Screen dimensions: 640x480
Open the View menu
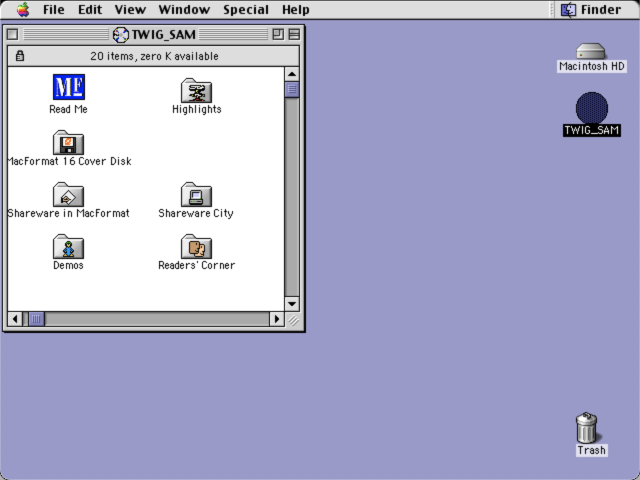click(x=130, y=9)
